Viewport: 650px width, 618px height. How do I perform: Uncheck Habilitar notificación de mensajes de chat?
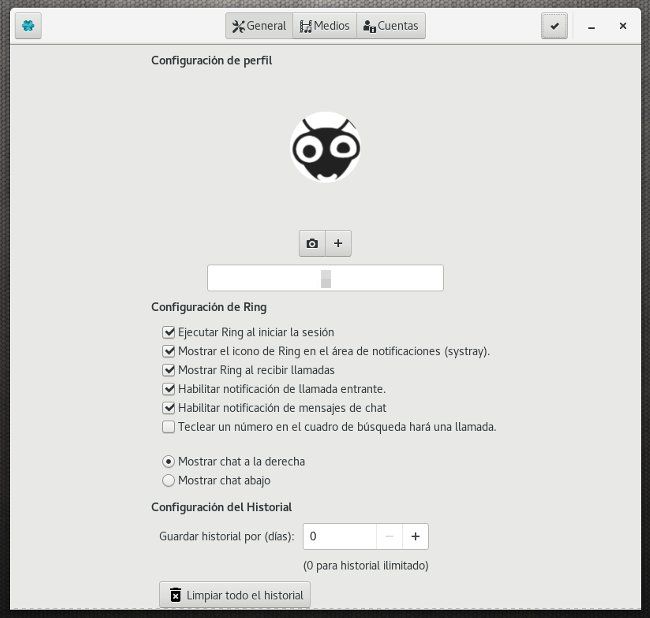(168, 408)
